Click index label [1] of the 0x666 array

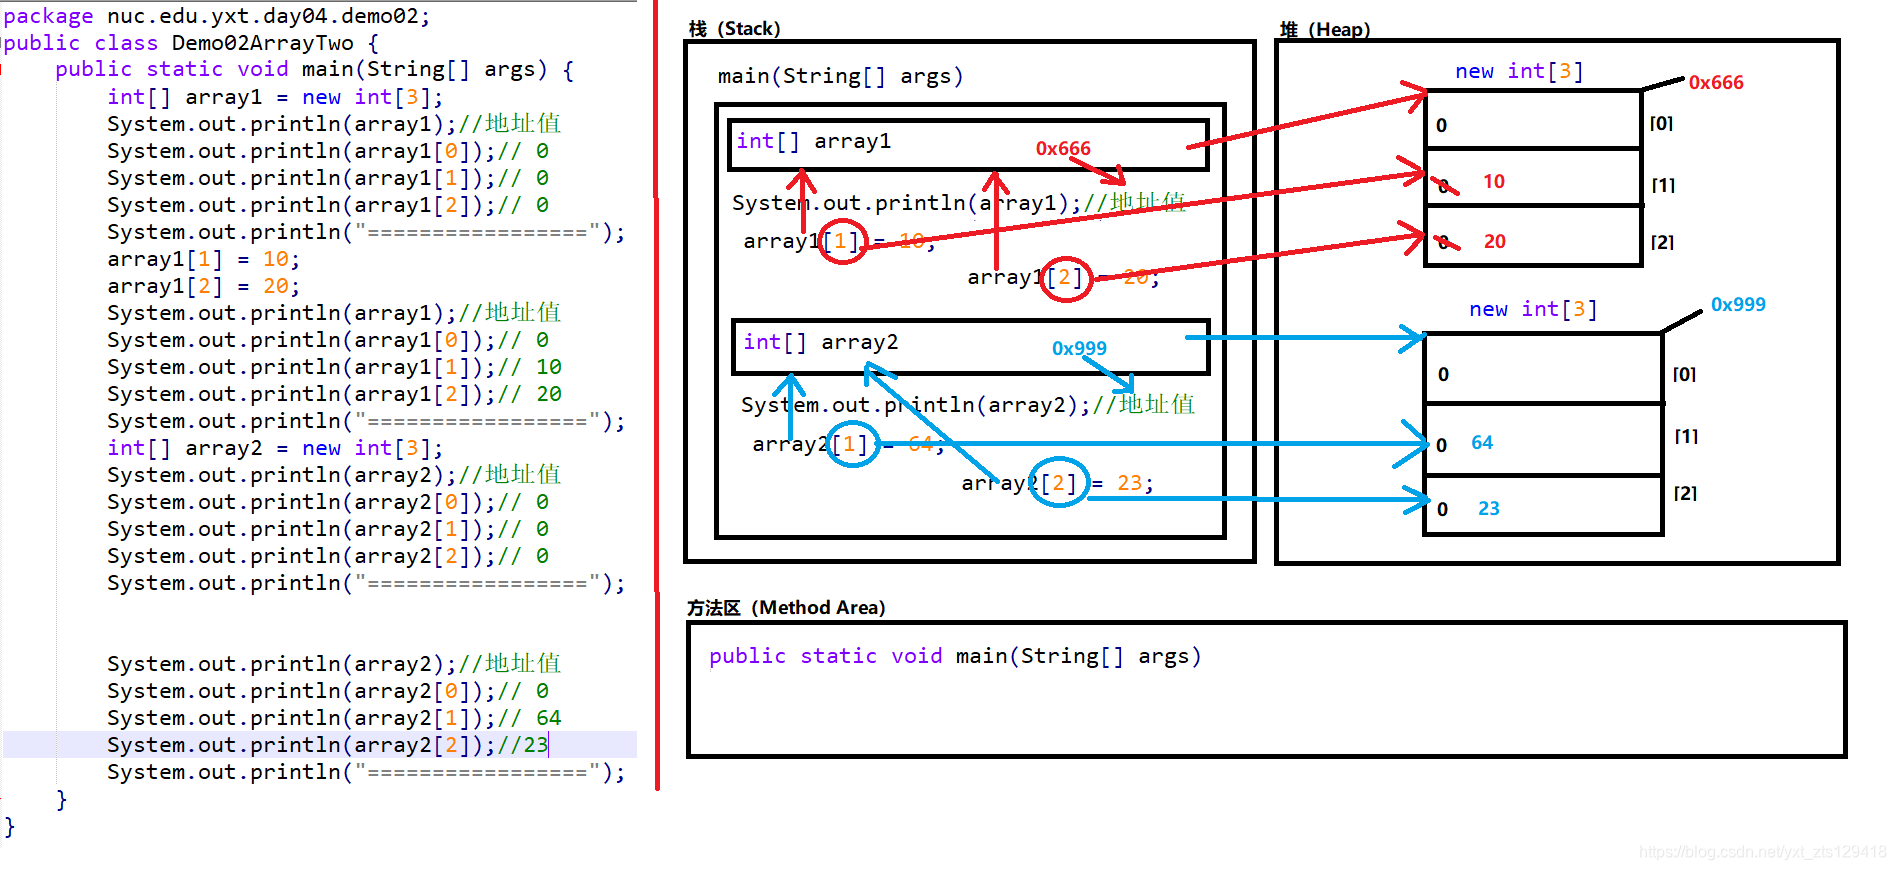coord(1663,185)
